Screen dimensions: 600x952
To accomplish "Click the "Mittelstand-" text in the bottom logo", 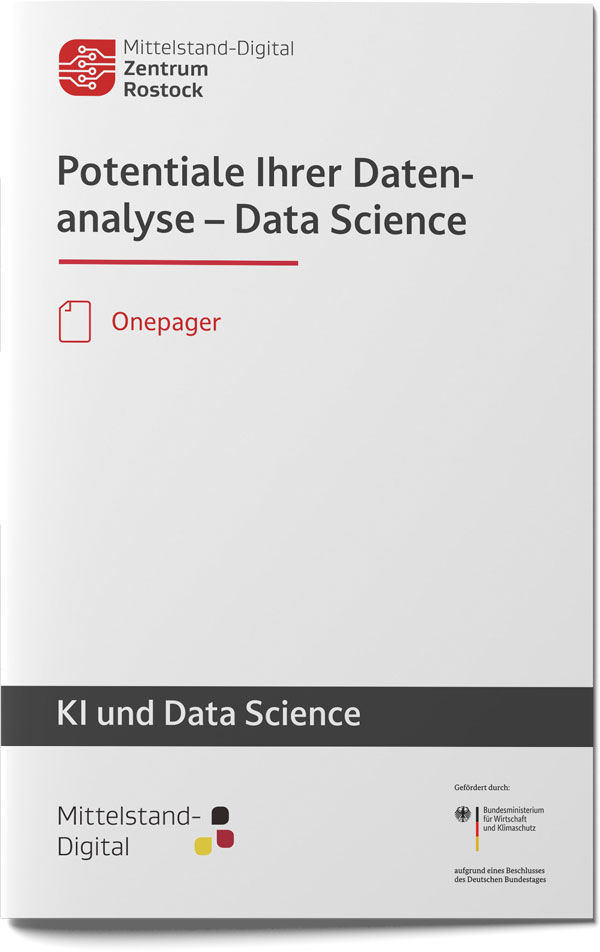I will pos(129,817).
